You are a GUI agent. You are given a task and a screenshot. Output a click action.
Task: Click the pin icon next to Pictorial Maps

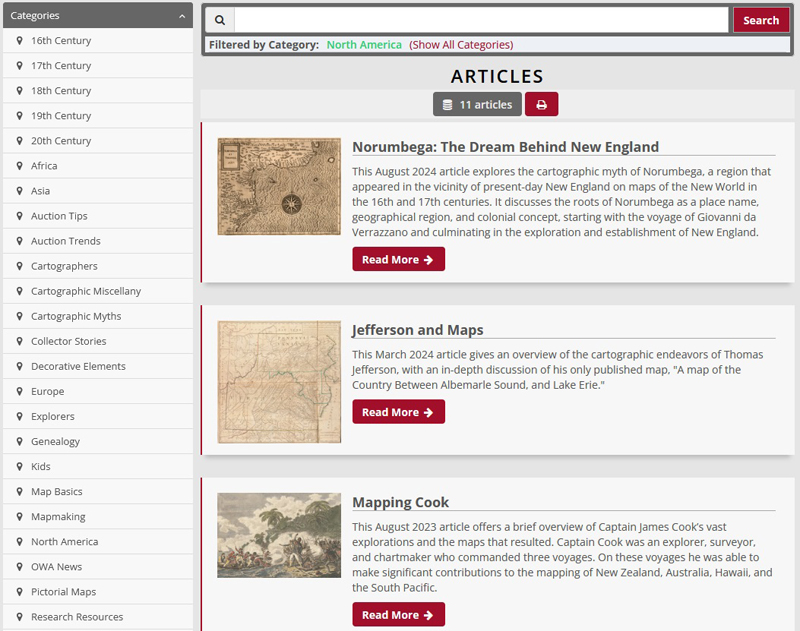(19, 592)
